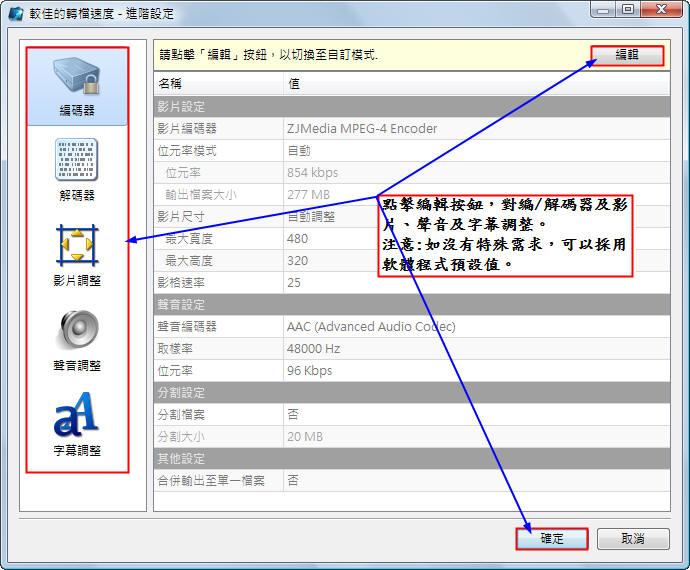This screenshot has height=570, width=690.
Task: Open the 字幕調整 subtitle adjustment icon
Action: coord(77,422)
